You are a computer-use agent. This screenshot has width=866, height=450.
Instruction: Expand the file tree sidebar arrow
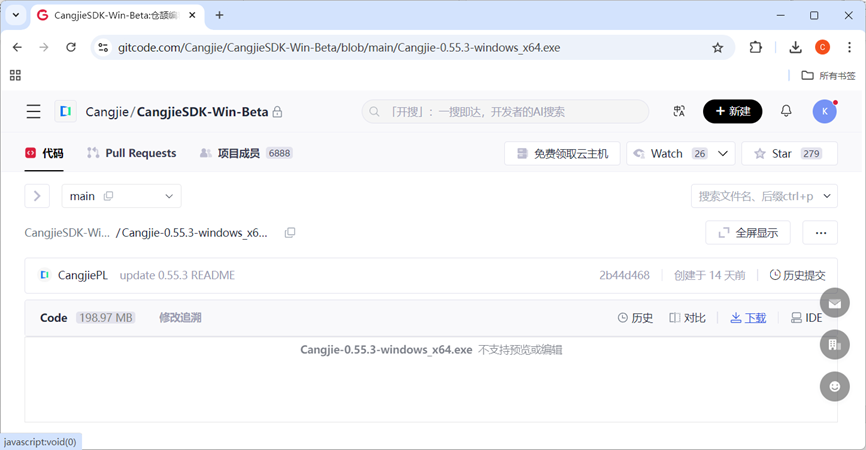pos(37,196)
